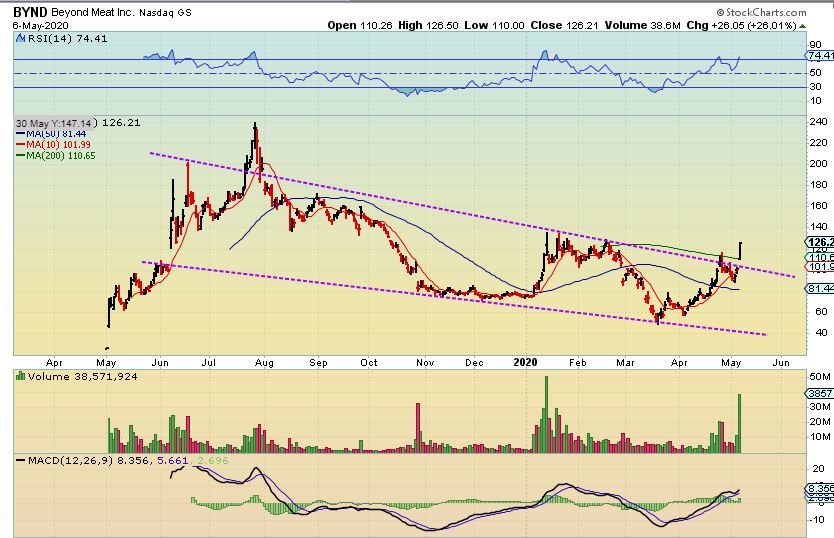The image size is (834, 538).
Task: Click the green MA(200) legend line marker
Action: 19,150
